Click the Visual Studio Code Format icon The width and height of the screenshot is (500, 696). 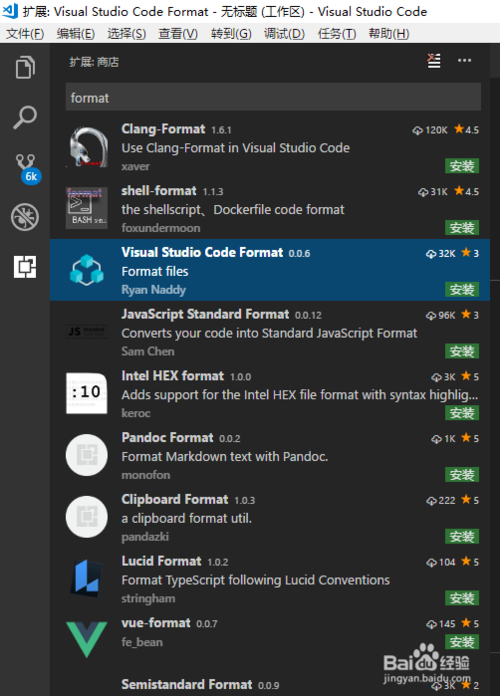87,270
